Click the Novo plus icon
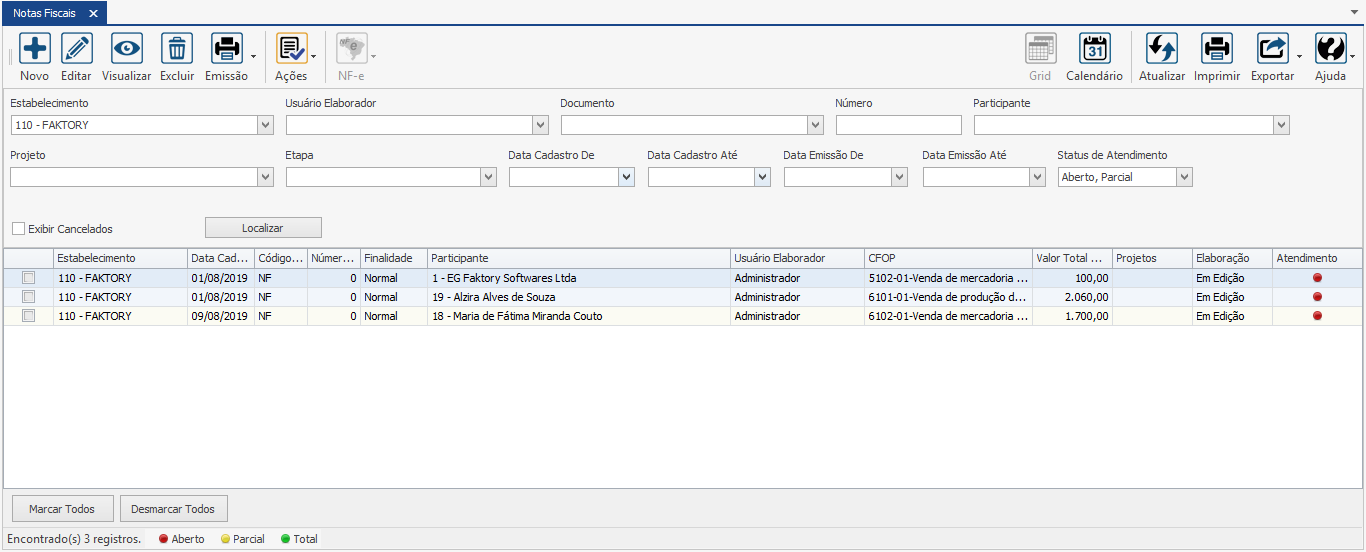Image resolution: width=1366 pixels, height=552 pixels. pos(35,48)
